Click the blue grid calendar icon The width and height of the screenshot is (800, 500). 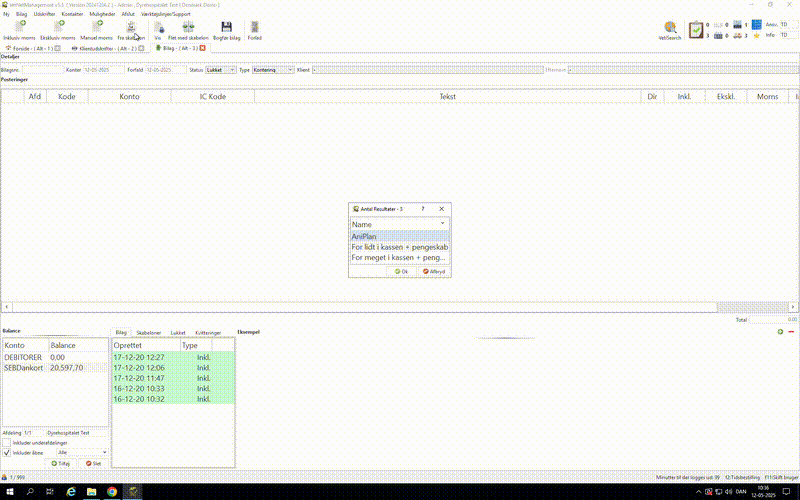(x=757, y=24)
